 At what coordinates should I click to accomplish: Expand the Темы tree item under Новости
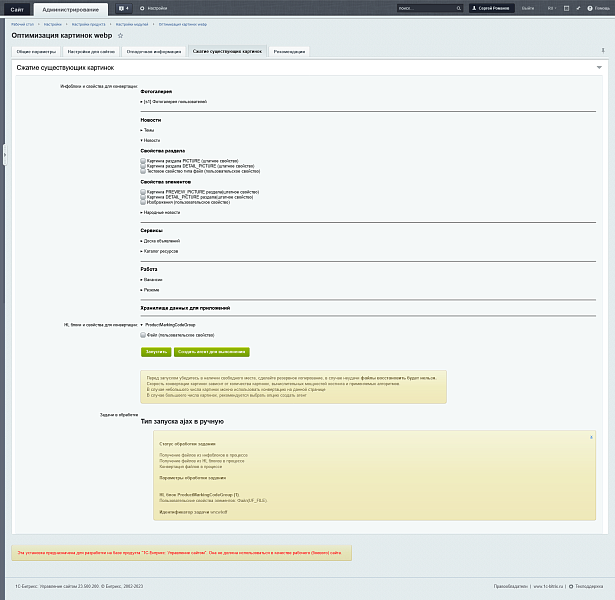[x=148, y=130]
